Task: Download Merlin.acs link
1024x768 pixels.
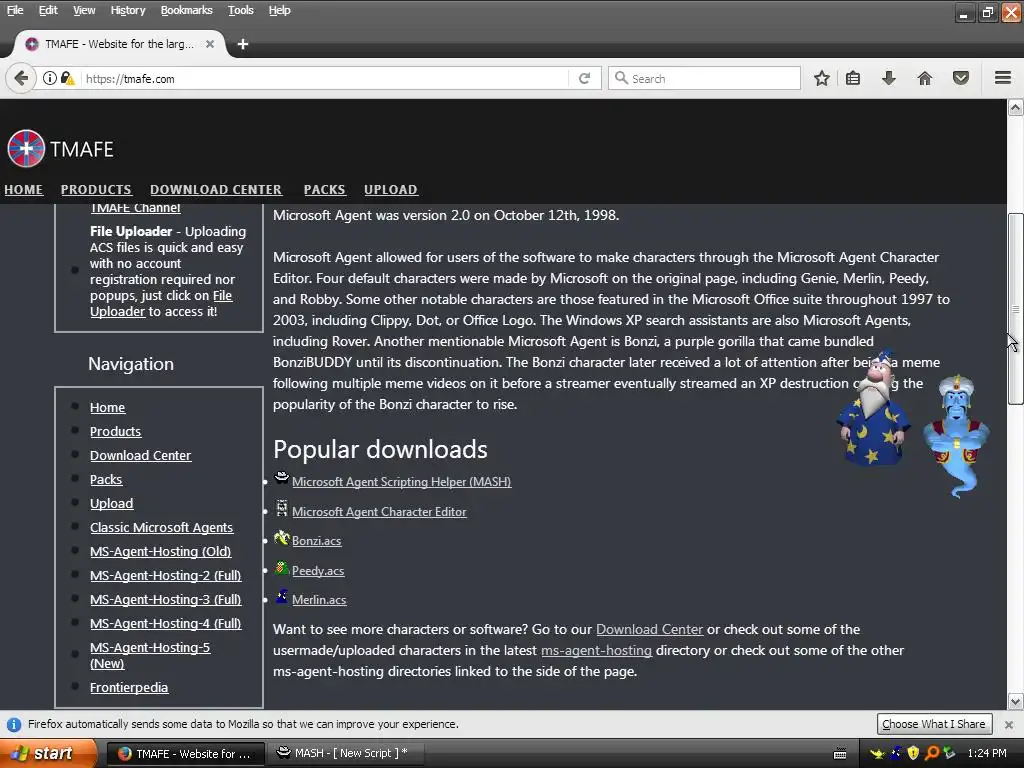Action: pos(319,600)
